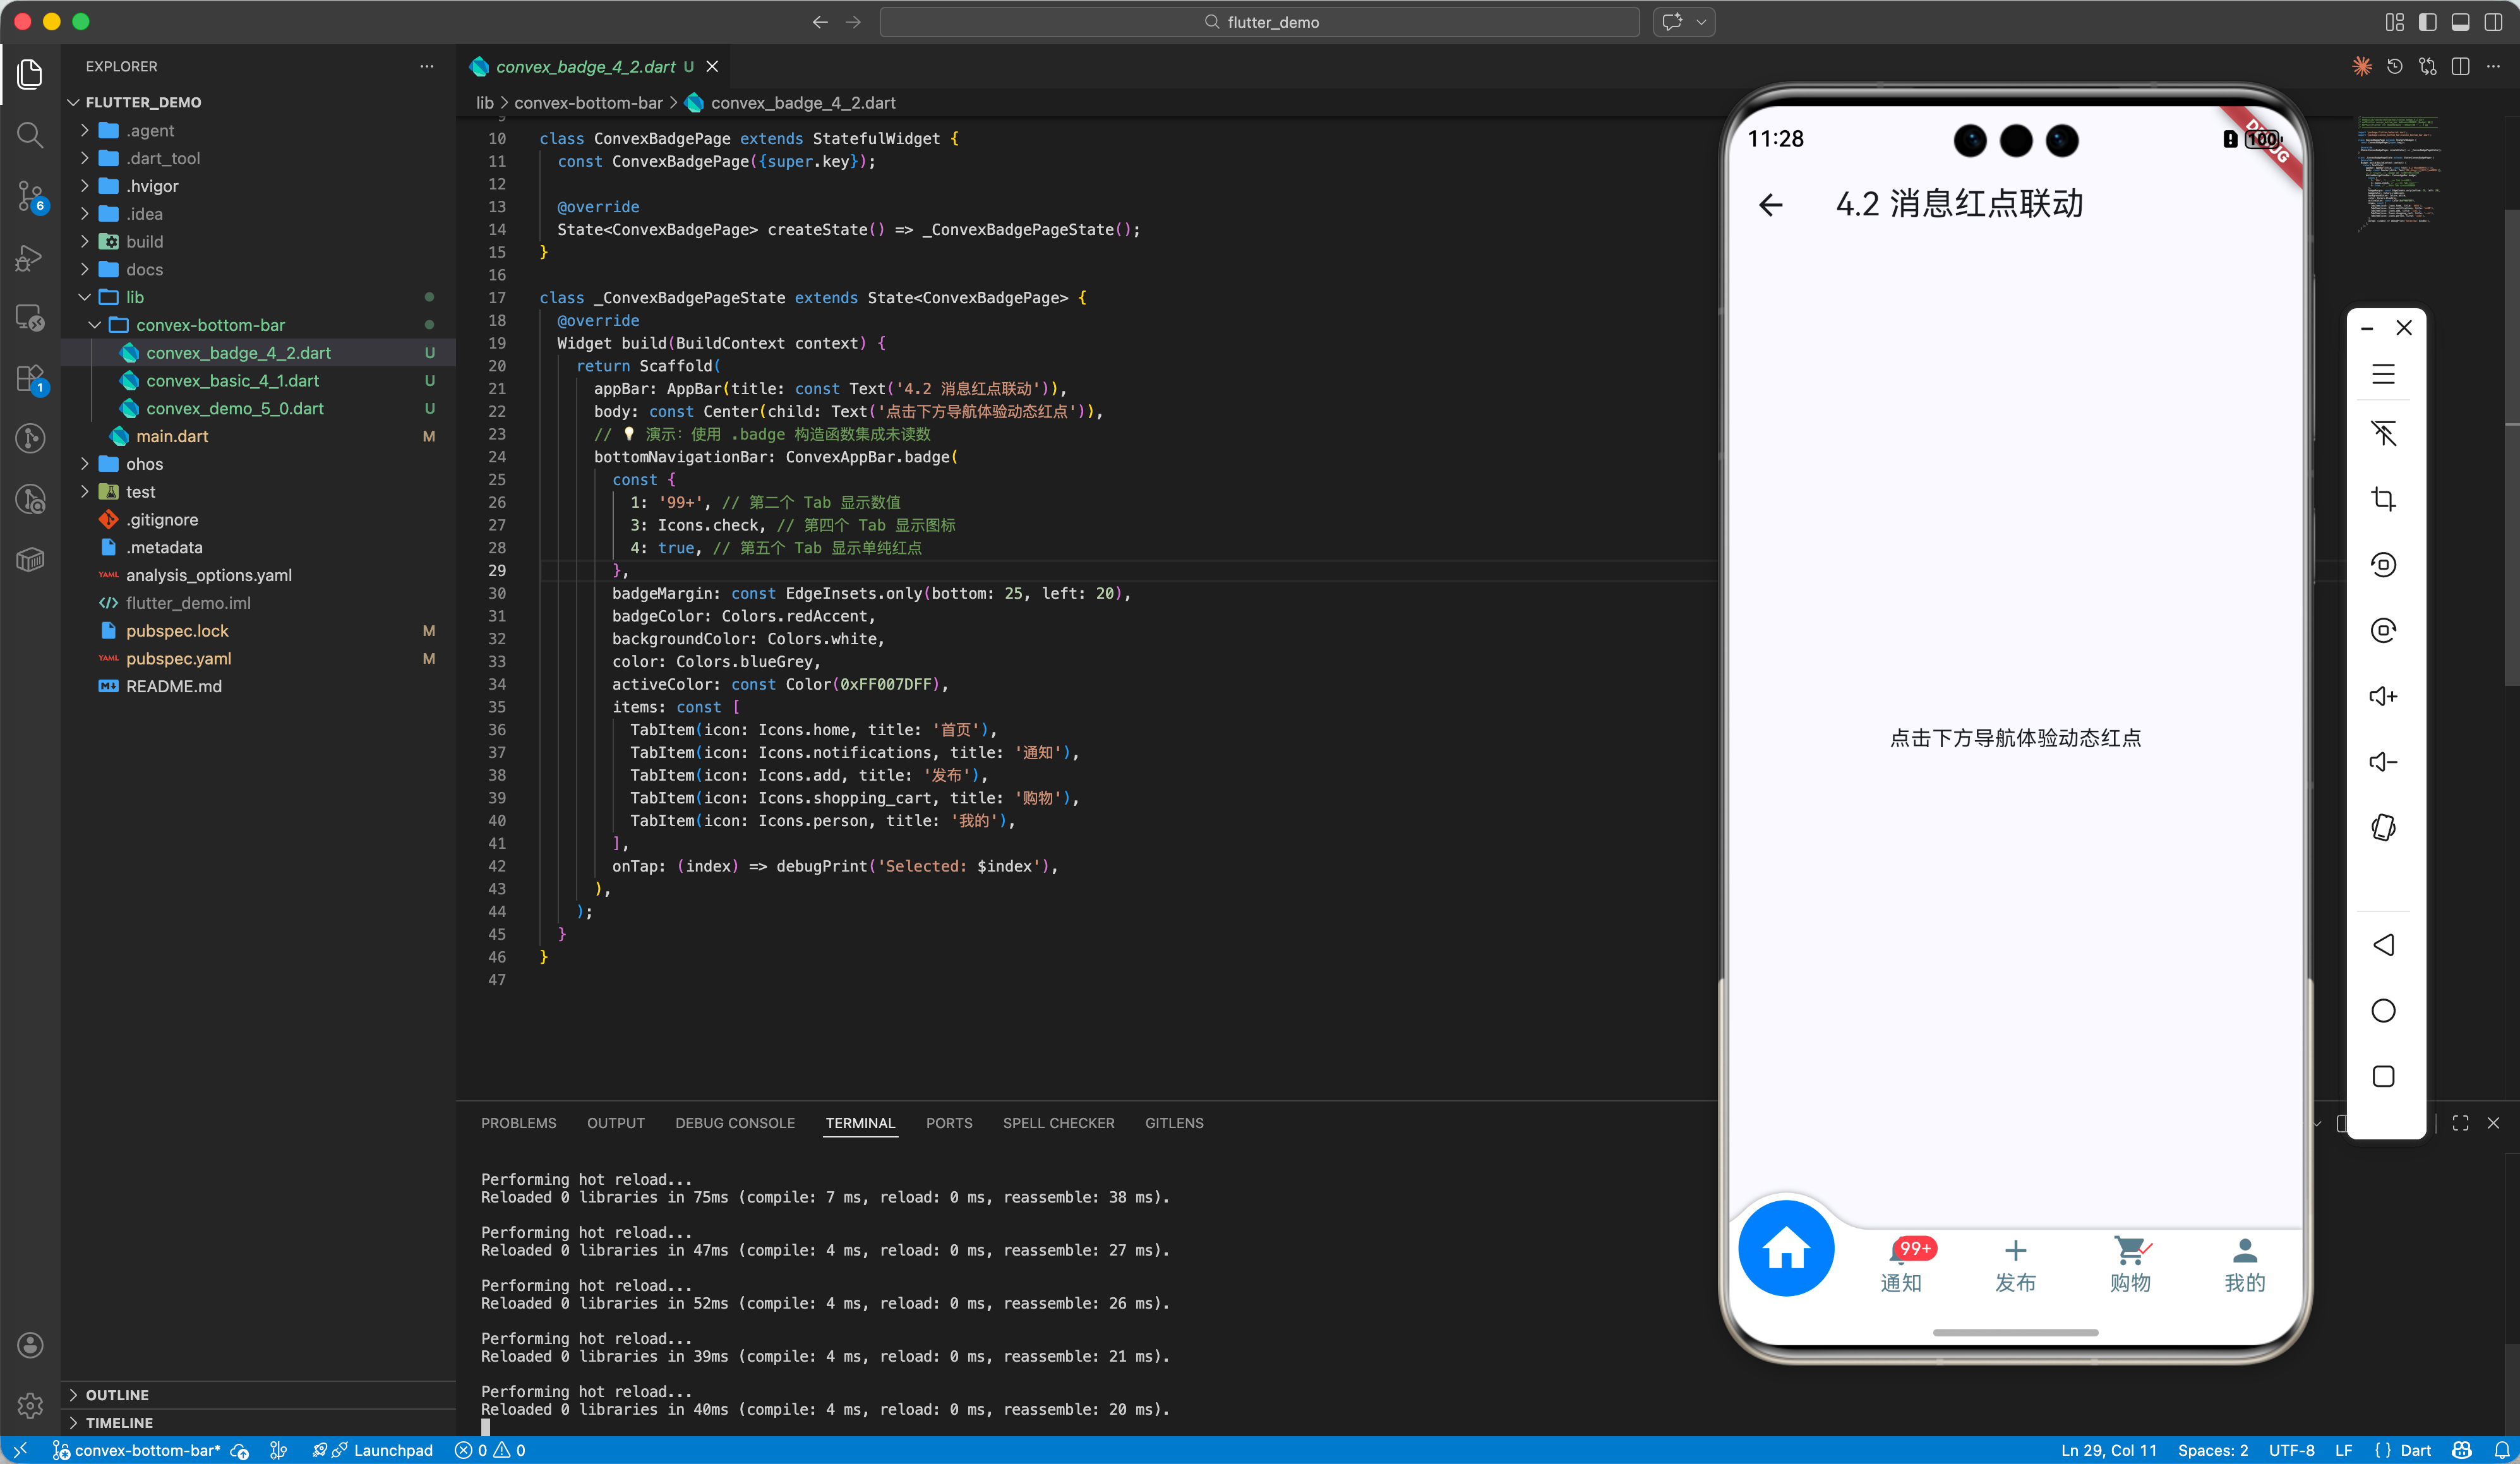2520x1464 pixels.
Task: Open Source Control view with 6 badge
Action: (x=30, y=196)
